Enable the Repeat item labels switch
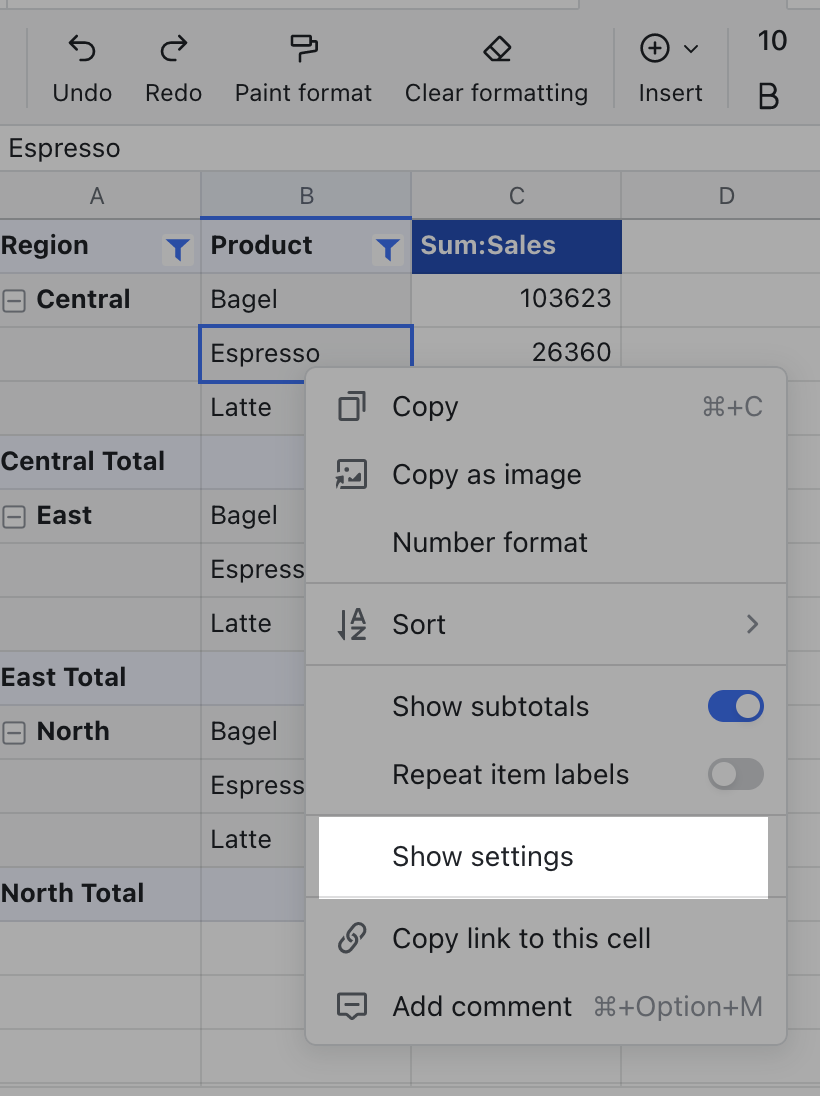 click(x=735, y=775)
